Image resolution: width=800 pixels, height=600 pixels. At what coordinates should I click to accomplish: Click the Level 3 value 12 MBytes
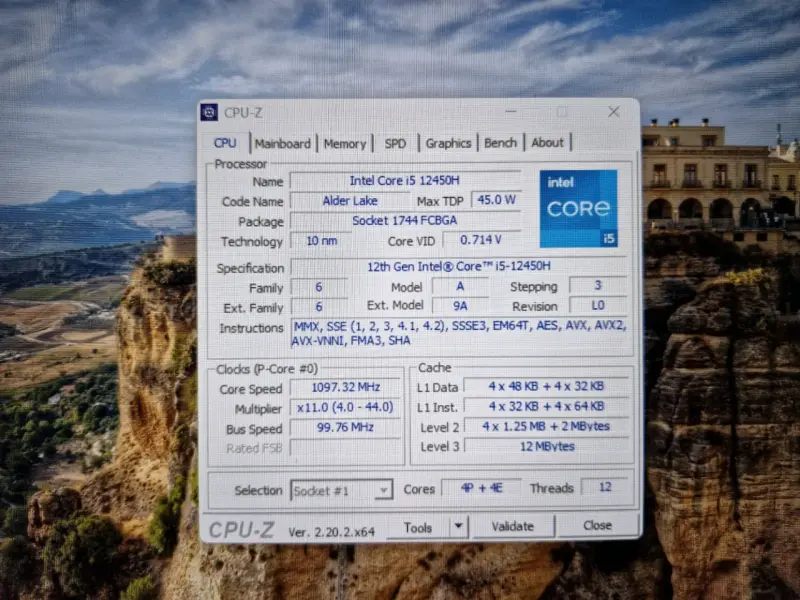pyautogui.click(x=546, y=446)
